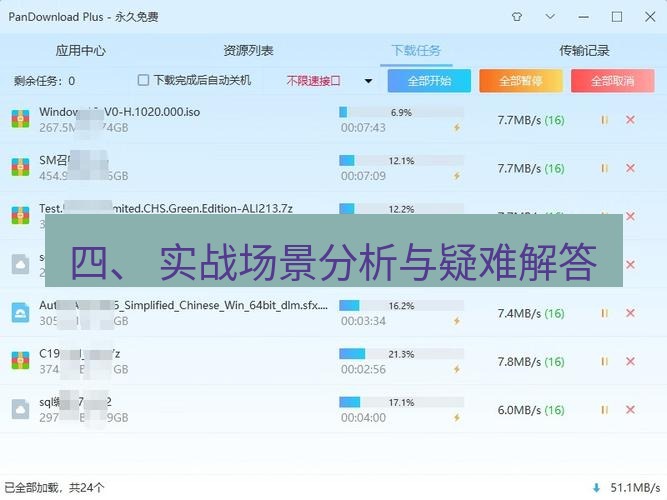Click the 7.8MB/s (16) speed text
The width and height of the screenshot is (667, 500).
tap(531, 362)
